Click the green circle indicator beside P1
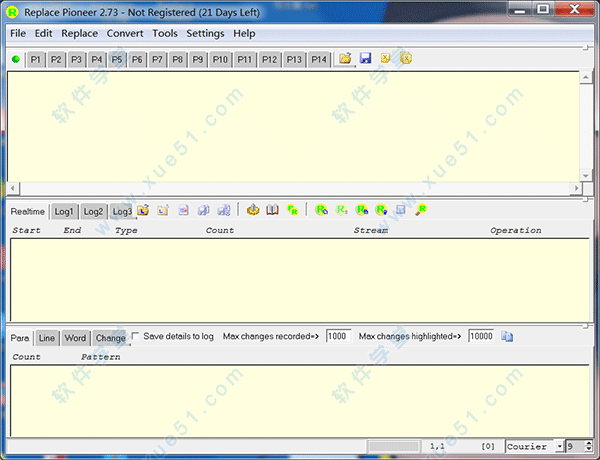600x460 pixels. click(16, 59)
